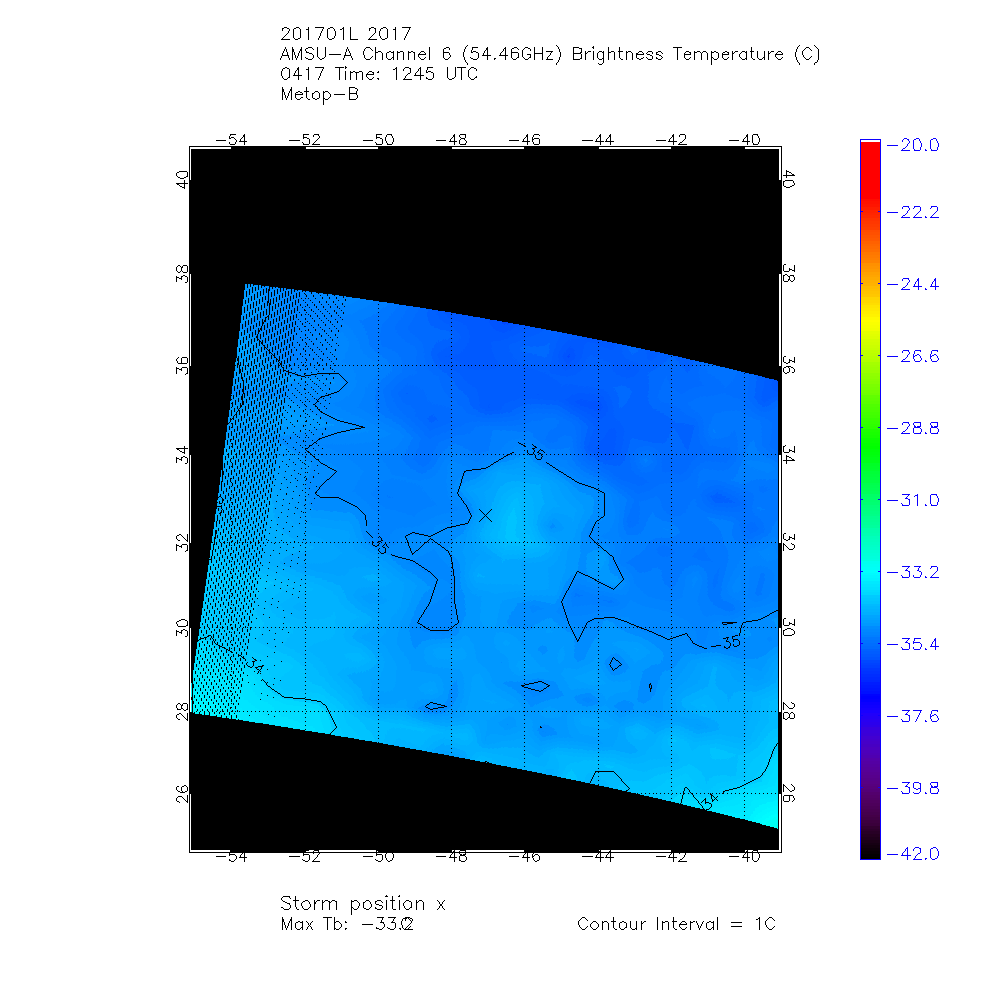This screenshot has width=1000, height=1000.
Task: Click the storm position X marker on map
Action: pos(485,515)
